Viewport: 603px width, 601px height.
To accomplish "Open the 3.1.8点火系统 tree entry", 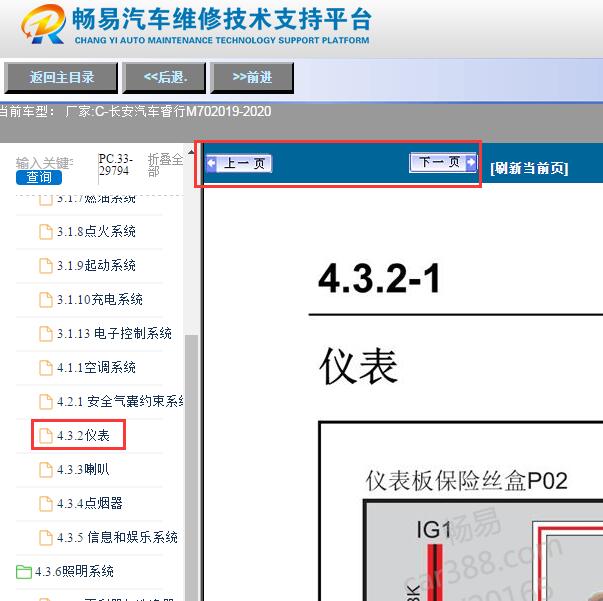I will point(96,231).
